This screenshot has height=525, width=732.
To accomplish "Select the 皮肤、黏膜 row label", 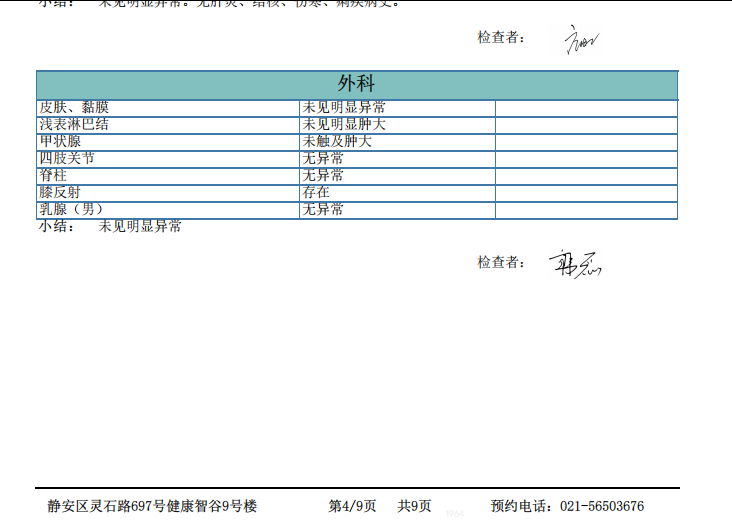I will click(74, 108).
